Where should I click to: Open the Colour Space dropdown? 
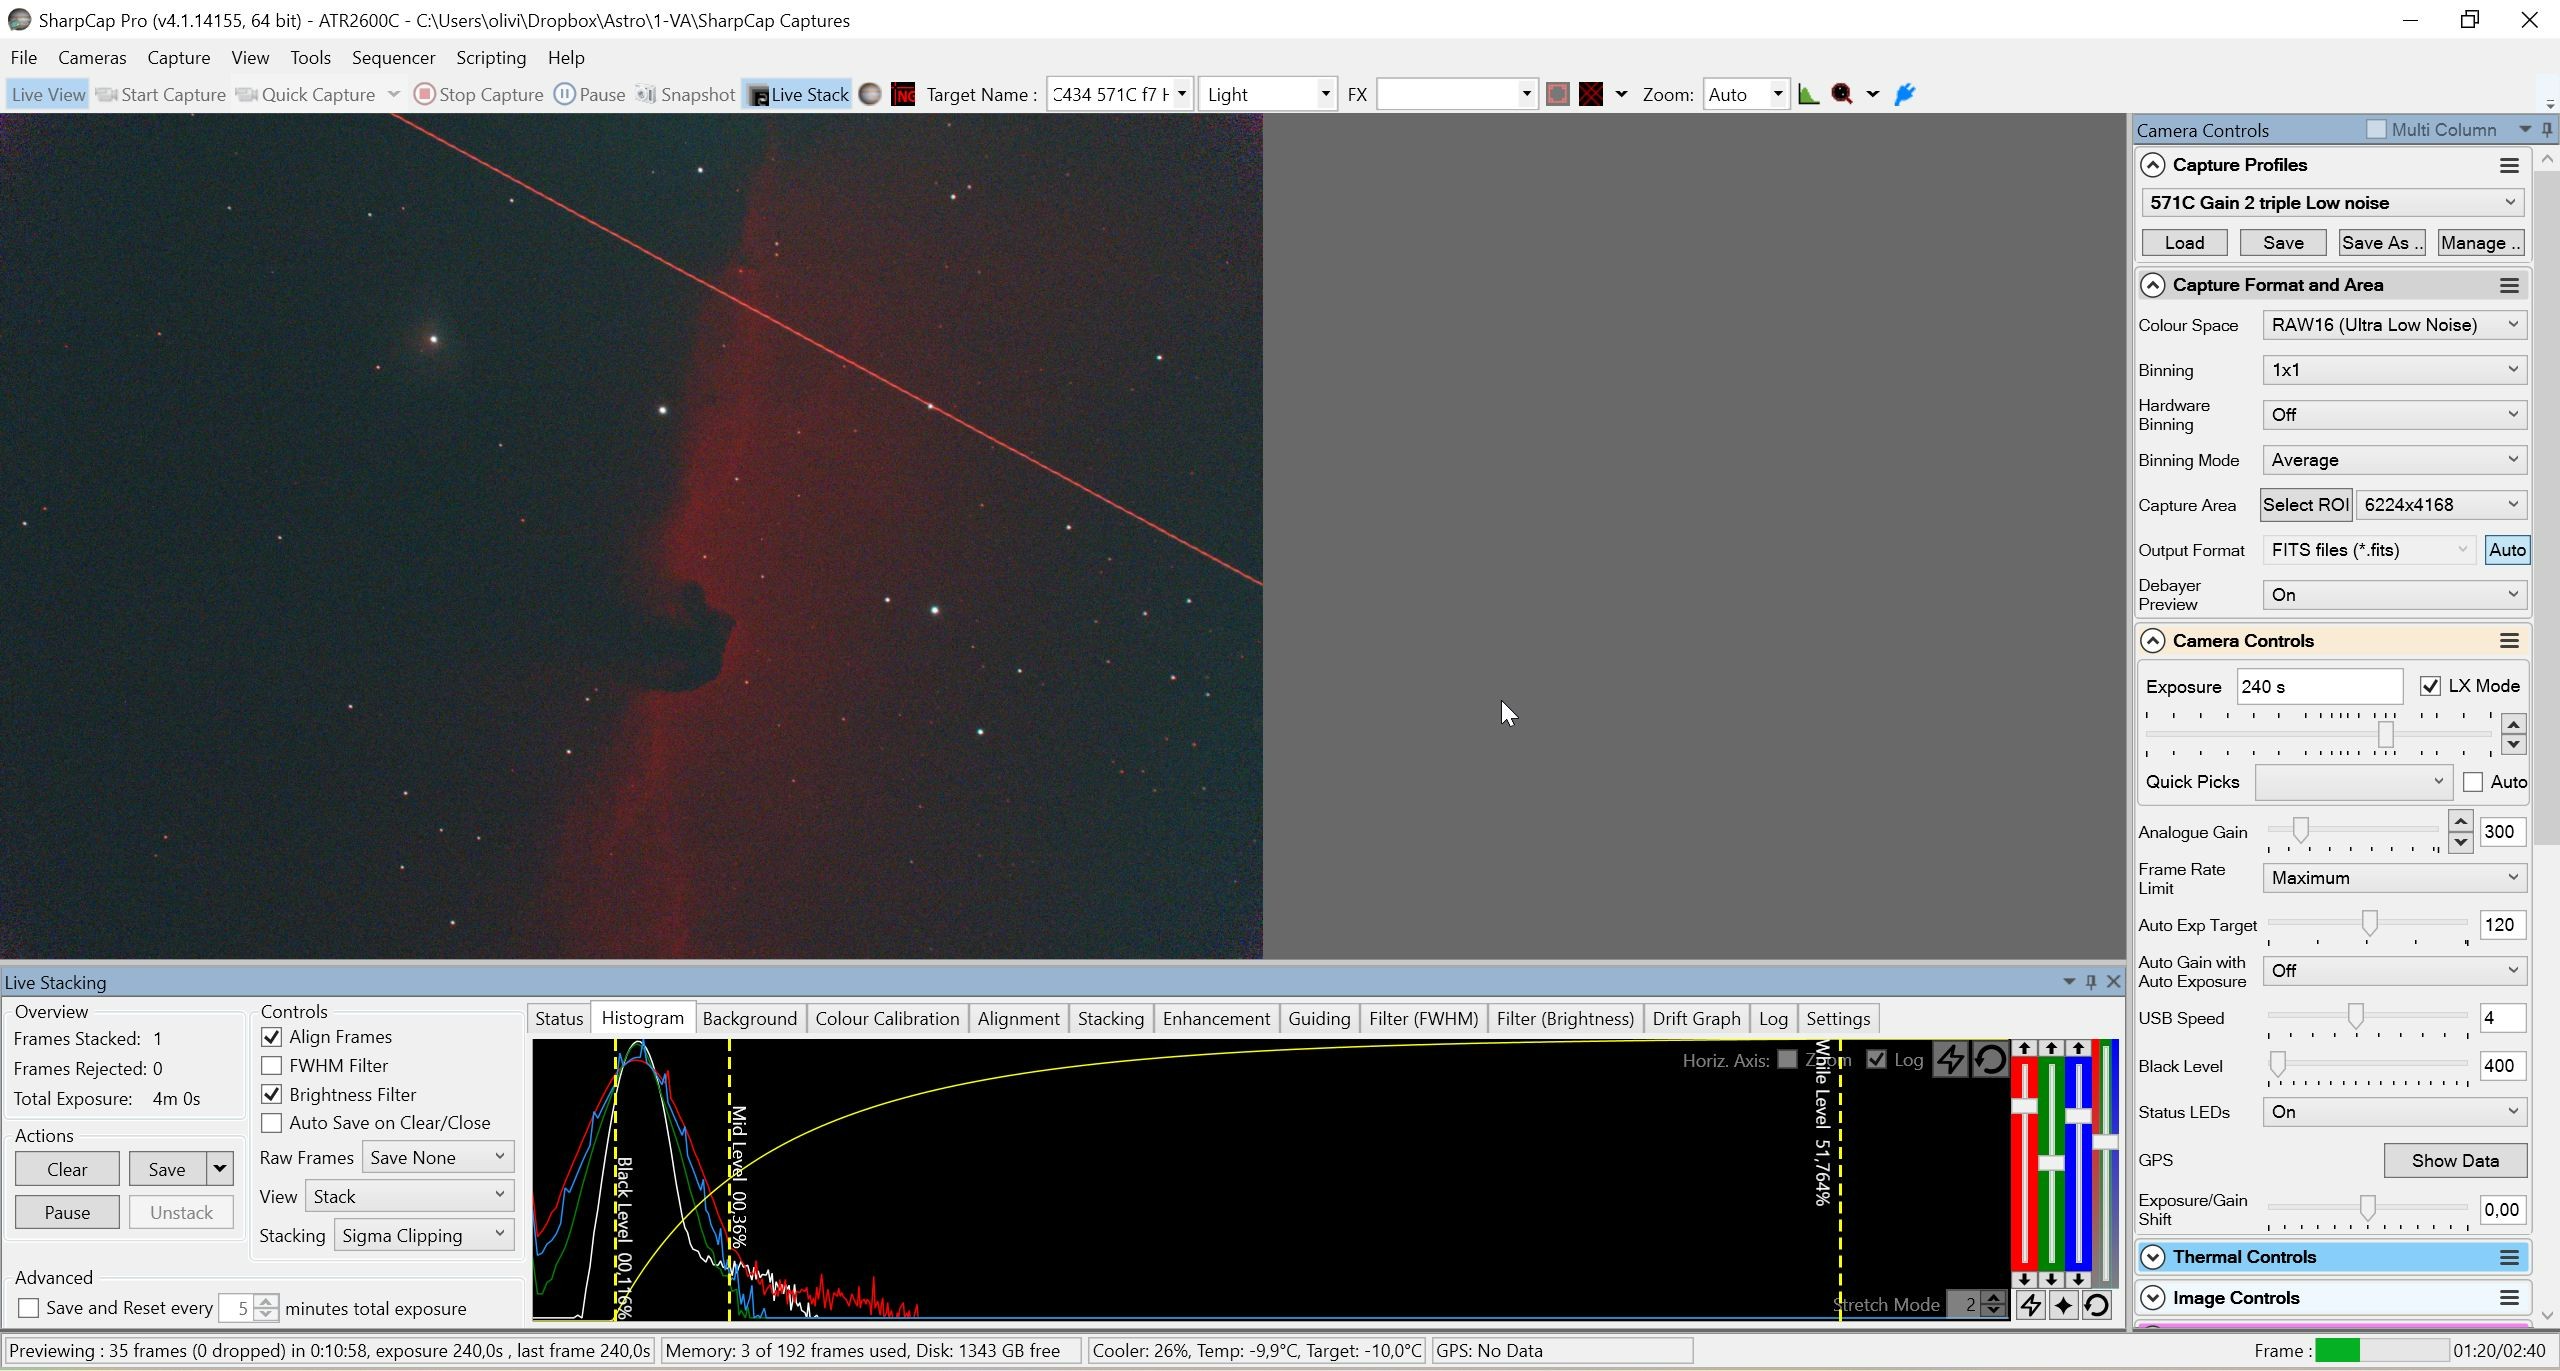[x=2394, y=325]
